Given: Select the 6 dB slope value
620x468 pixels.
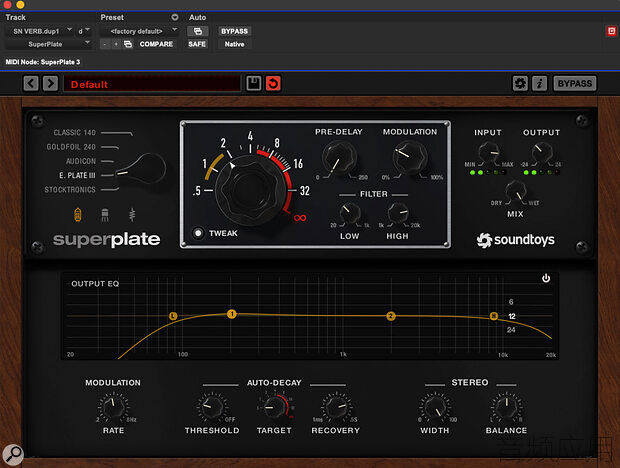Looking at the screenshot, I should [x=511, y=302].
